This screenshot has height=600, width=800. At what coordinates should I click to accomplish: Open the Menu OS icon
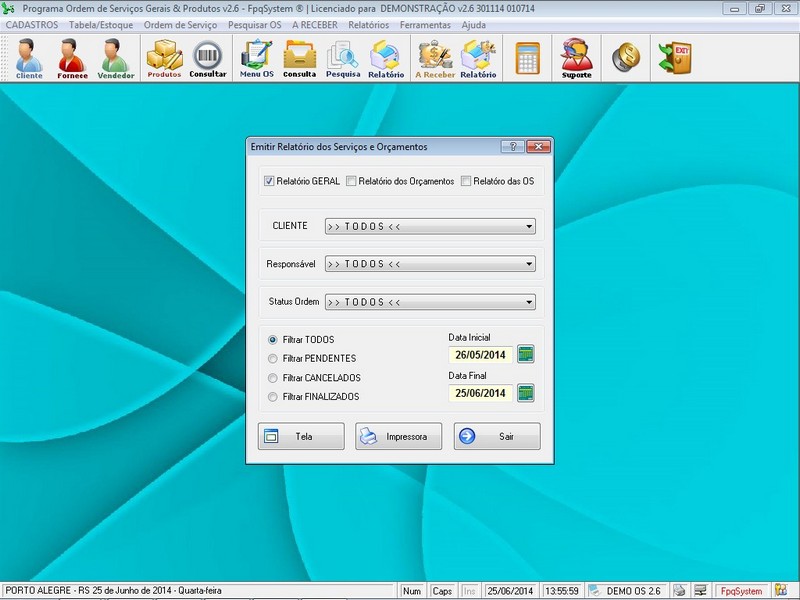[x=256, y=58]
